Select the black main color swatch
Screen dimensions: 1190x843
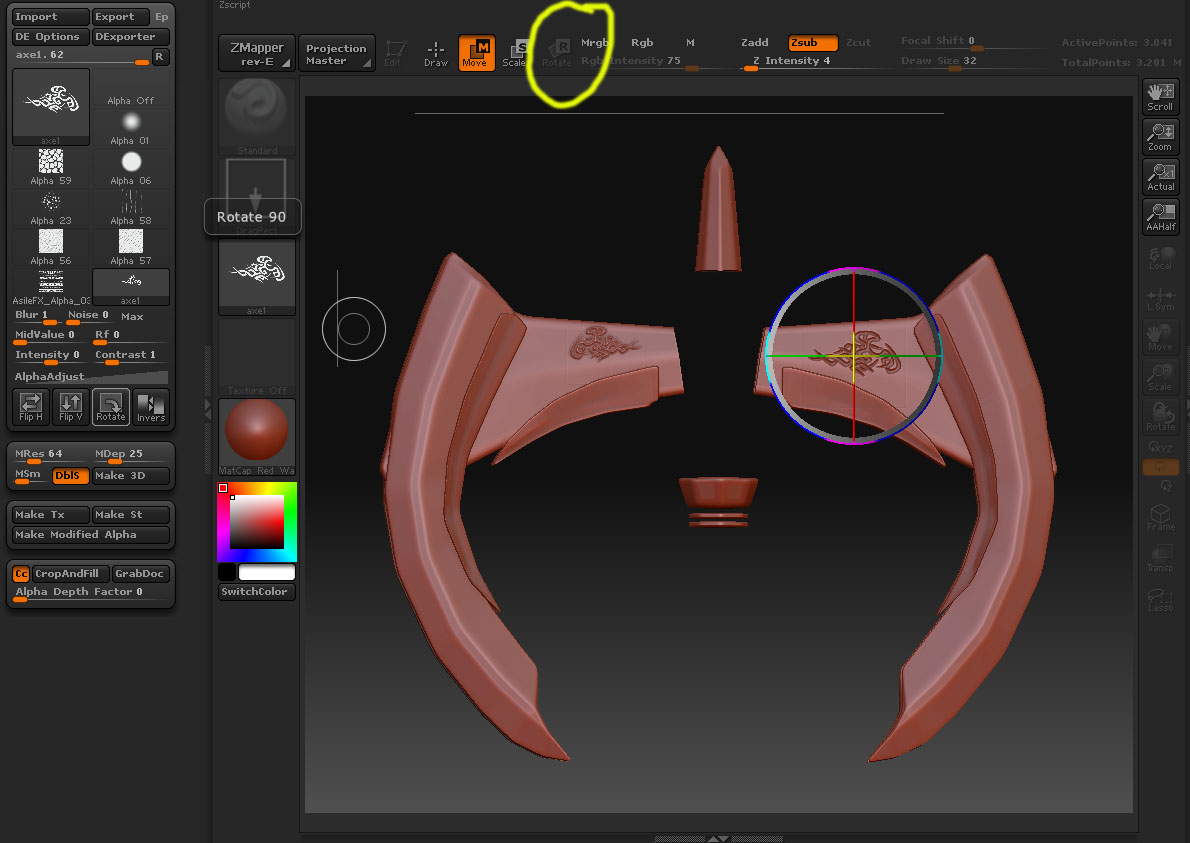click(x=226, y=572)
